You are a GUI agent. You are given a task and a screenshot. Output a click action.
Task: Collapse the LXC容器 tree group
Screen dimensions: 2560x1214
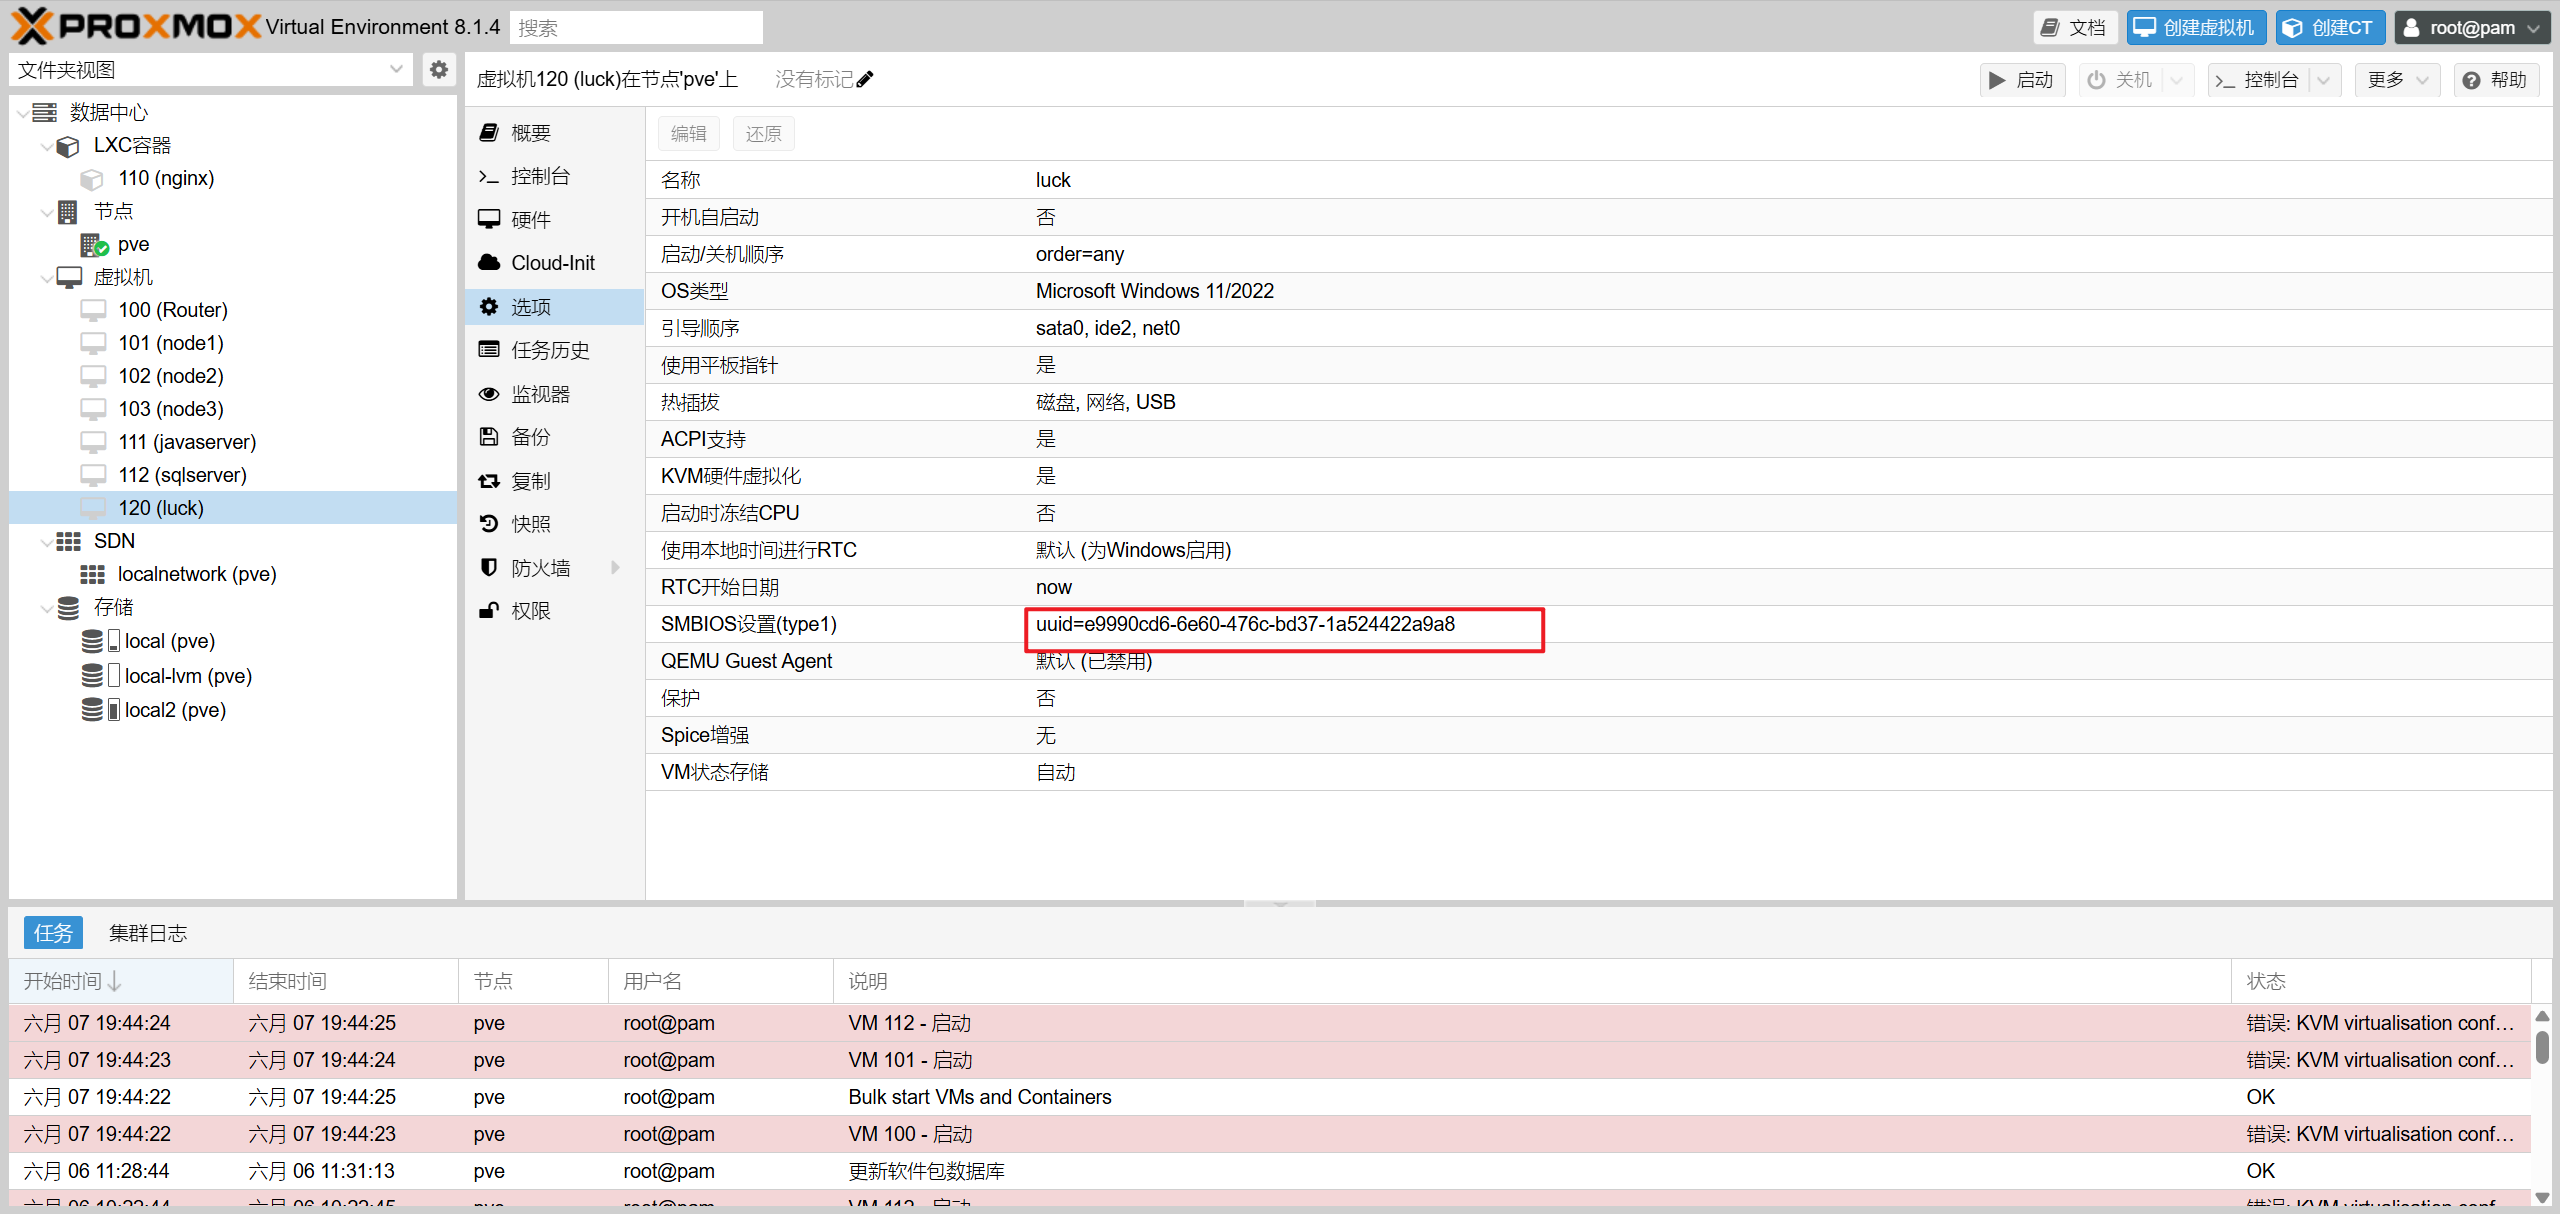[47, 146]
